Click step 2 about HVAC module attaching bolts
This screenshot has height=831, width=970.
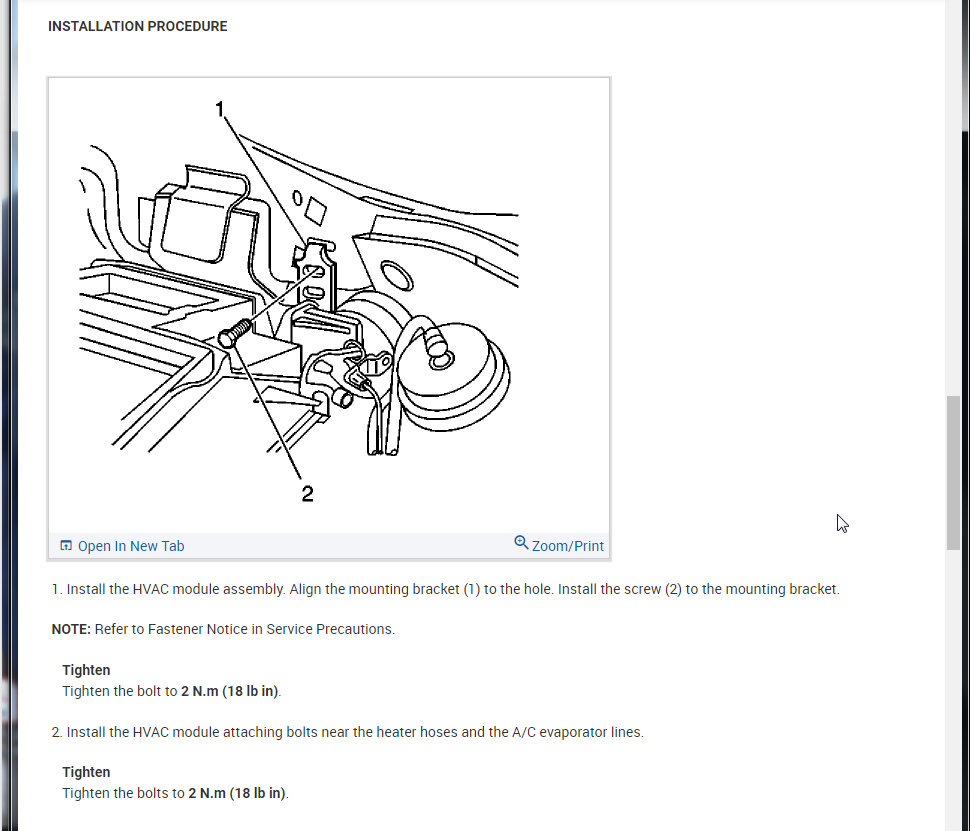348,732
